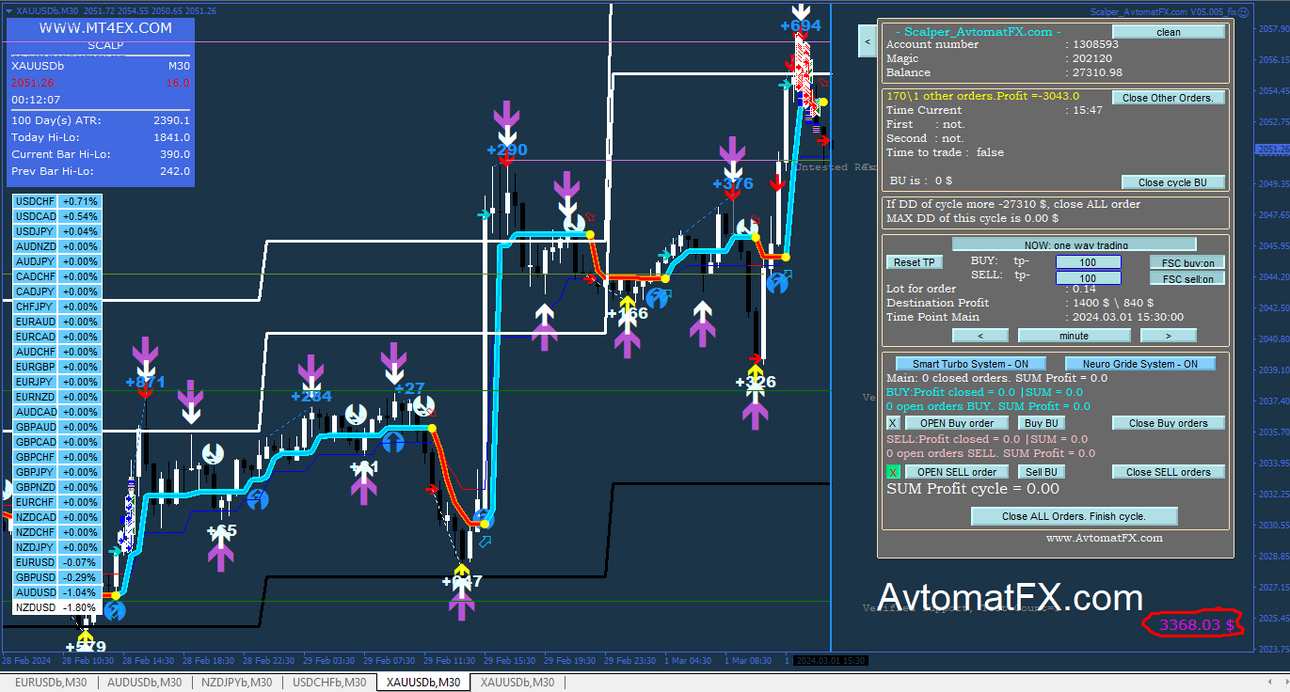Click Reset TP button
The height and width of the screenshot is (692, 1290).
[914, 262]
